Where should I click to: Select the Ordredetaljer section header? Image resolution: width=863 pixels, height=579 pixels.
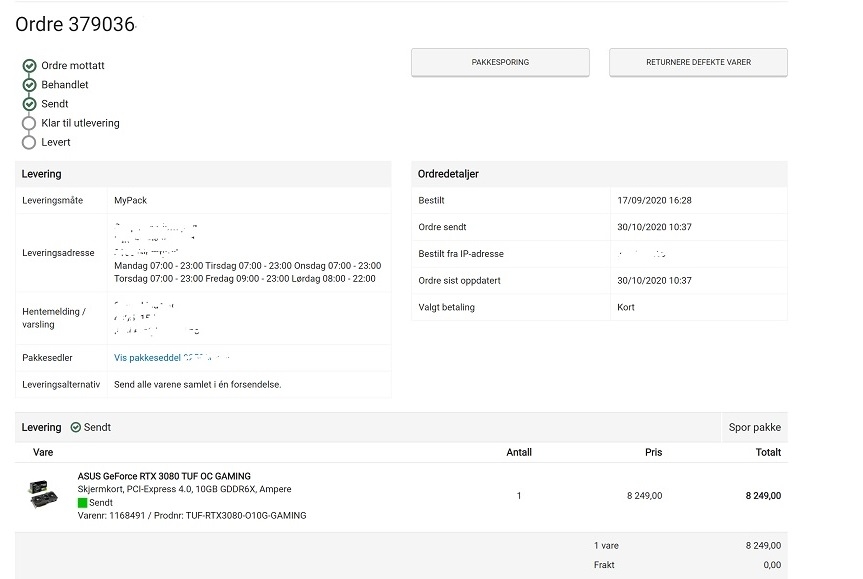coord(448,174)
